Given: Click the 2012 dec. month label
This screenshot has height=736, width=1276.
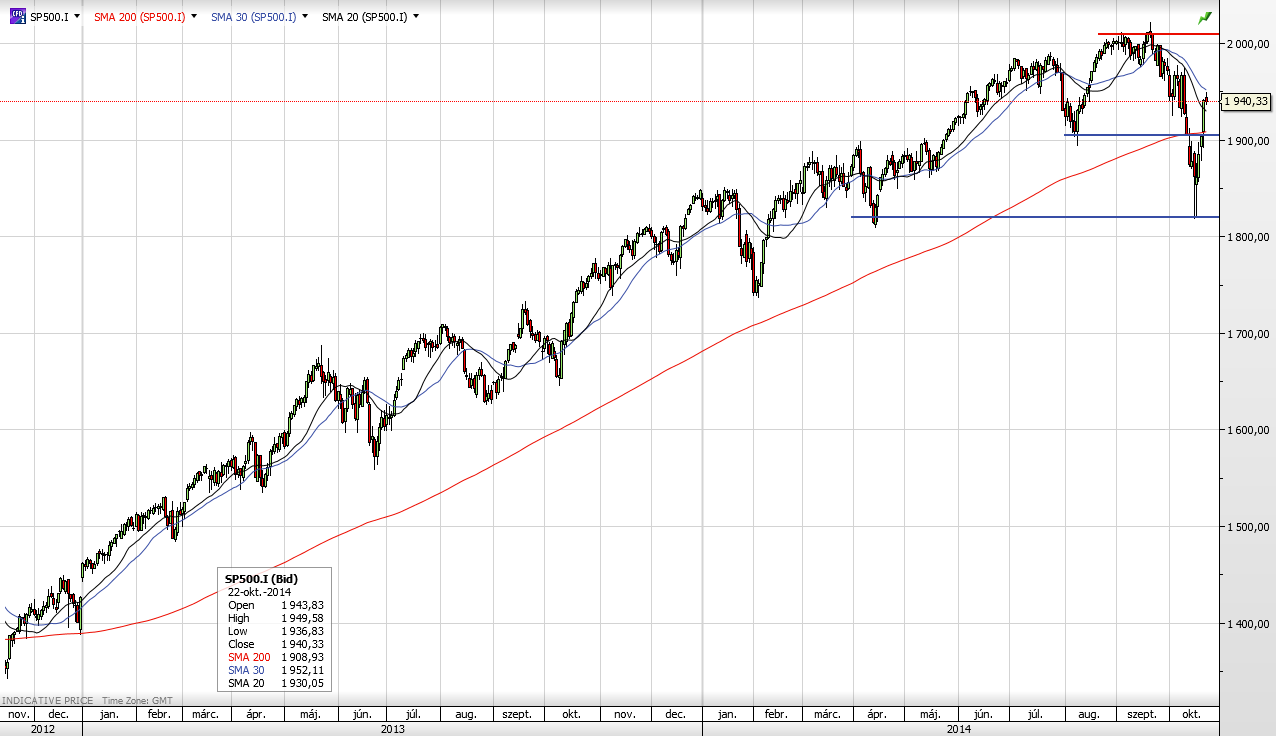Looking at the screenshot, I should (57, 715).
